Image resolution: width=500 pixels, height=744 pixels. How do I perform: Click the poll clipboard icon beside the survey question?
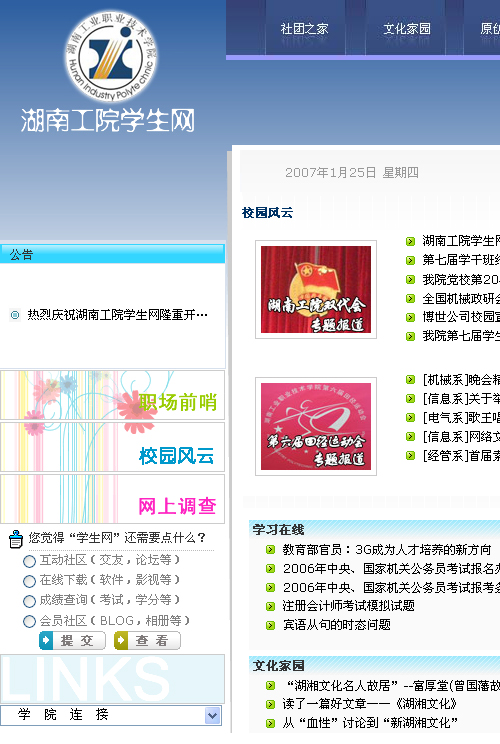click(x=16, y=539)
